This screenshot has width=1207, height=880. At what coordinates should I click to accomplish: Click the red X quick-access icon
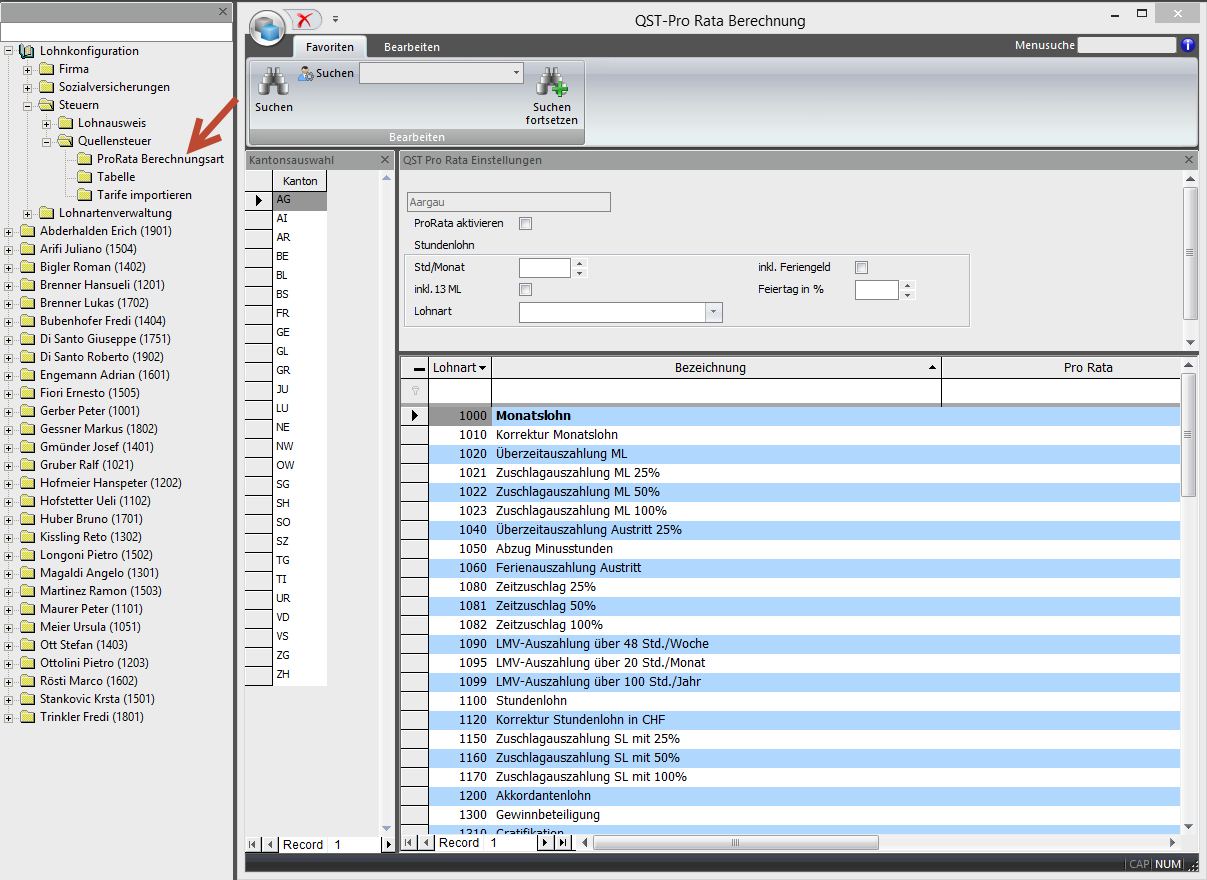304,19
